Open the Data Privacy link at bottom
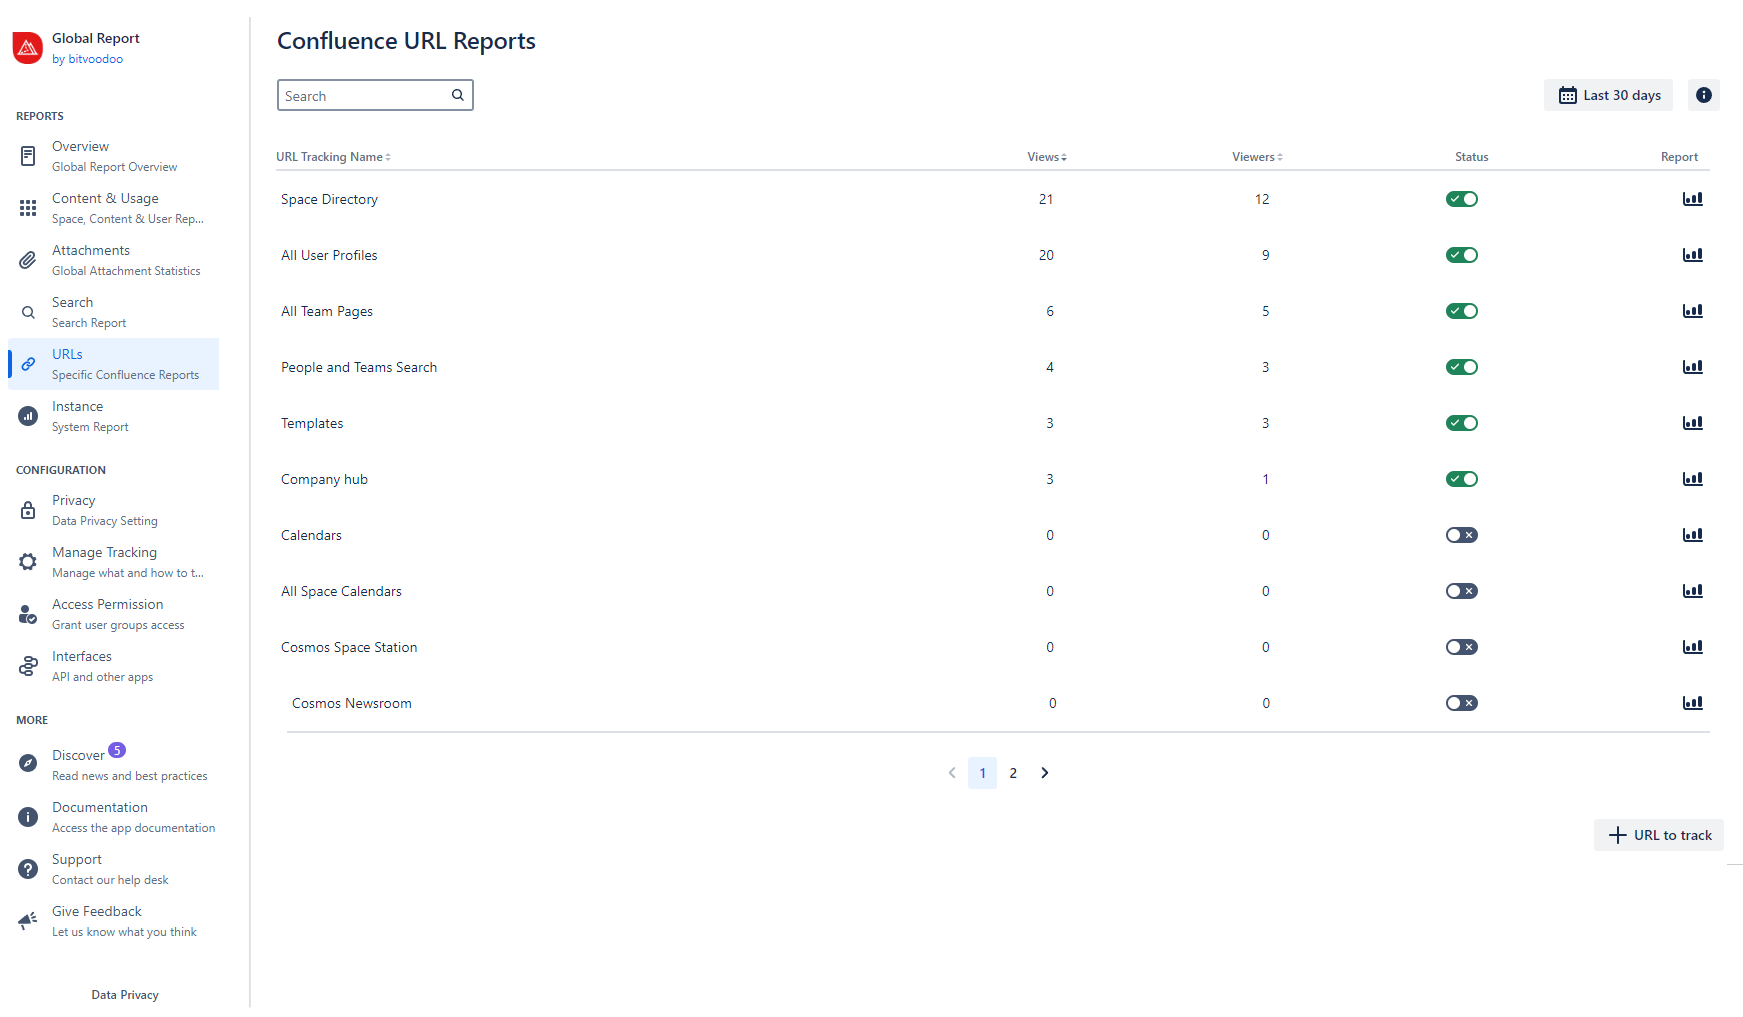Viewport: 1743px width, 1017px height. coord(125,995)
